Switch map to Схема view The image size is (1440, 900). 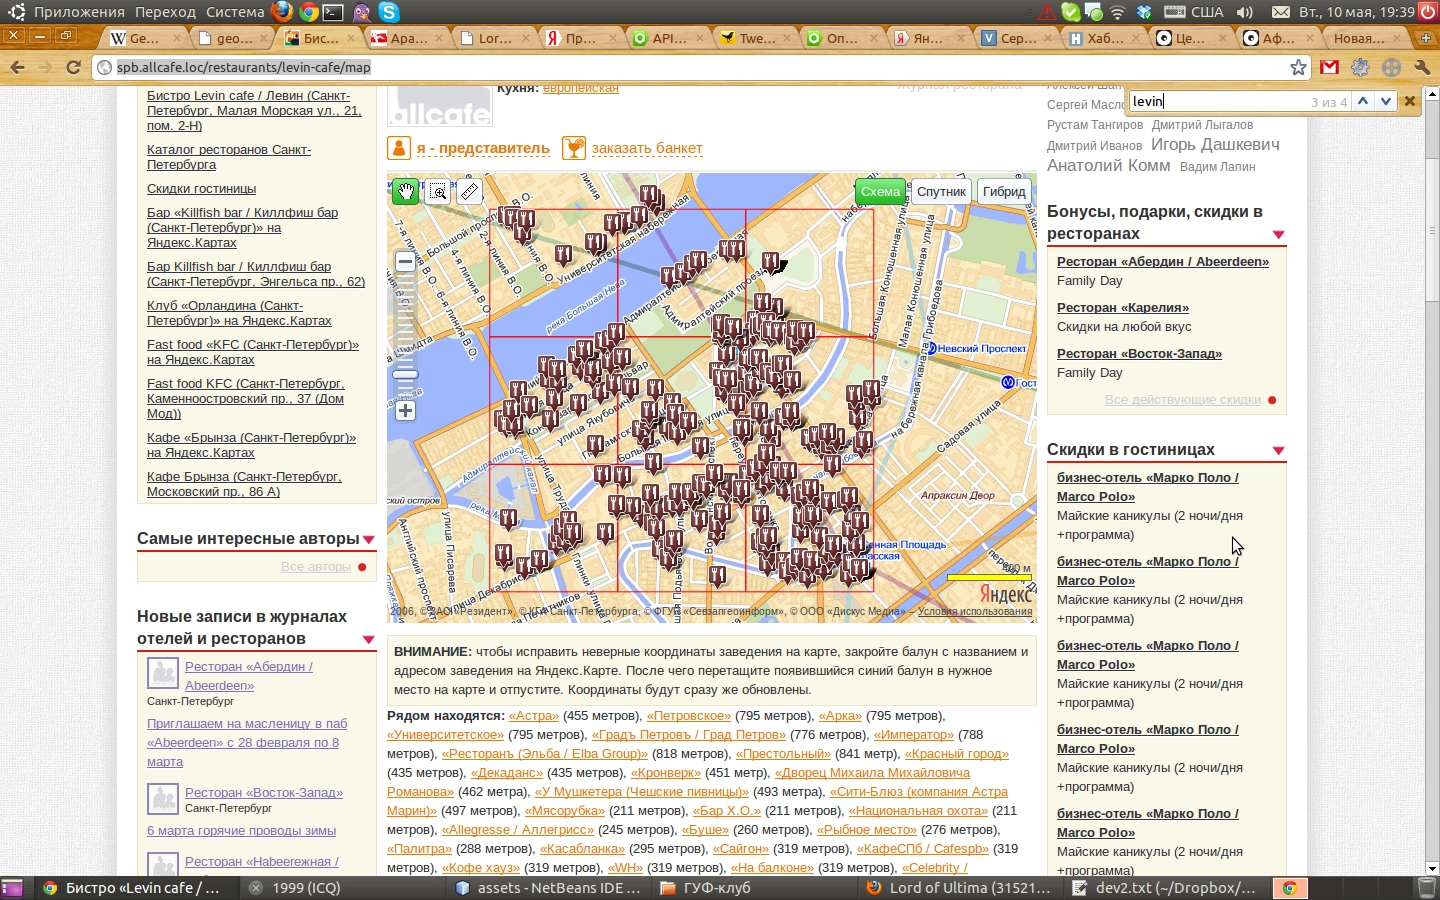(x=880, y=192)
